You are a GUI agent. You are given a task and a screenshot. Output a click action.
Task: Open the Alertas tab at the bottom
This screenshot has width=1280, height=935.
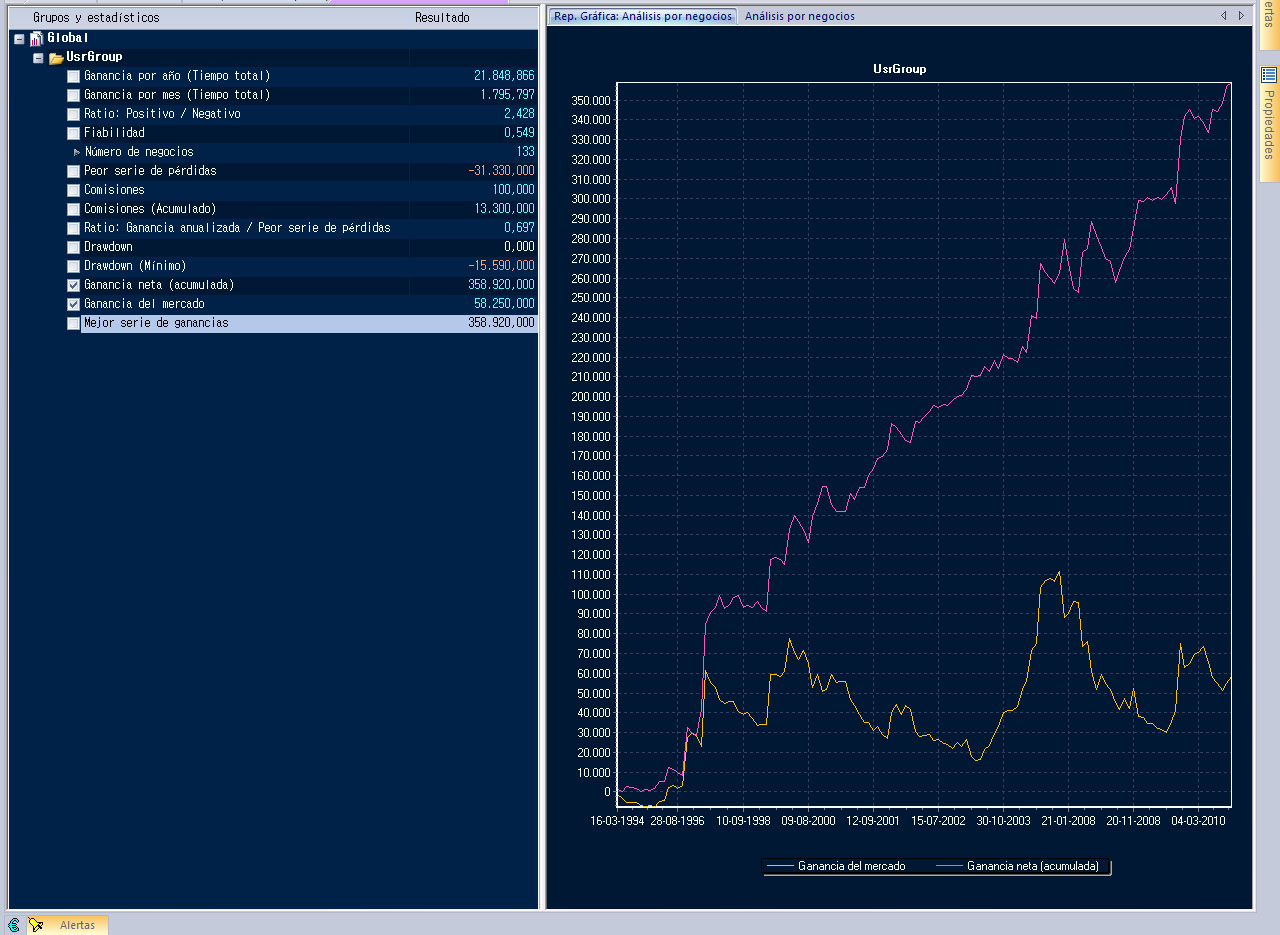77,925
